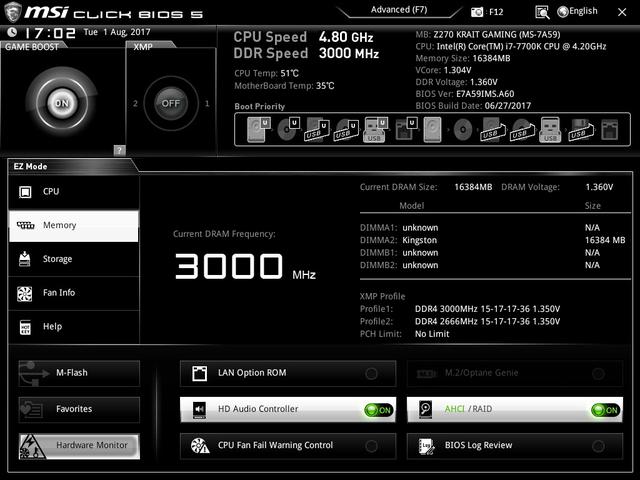The image size is (640, 480).
Task: Click the date Tue 1 Aug, 2017
Action: coord(117,32)
